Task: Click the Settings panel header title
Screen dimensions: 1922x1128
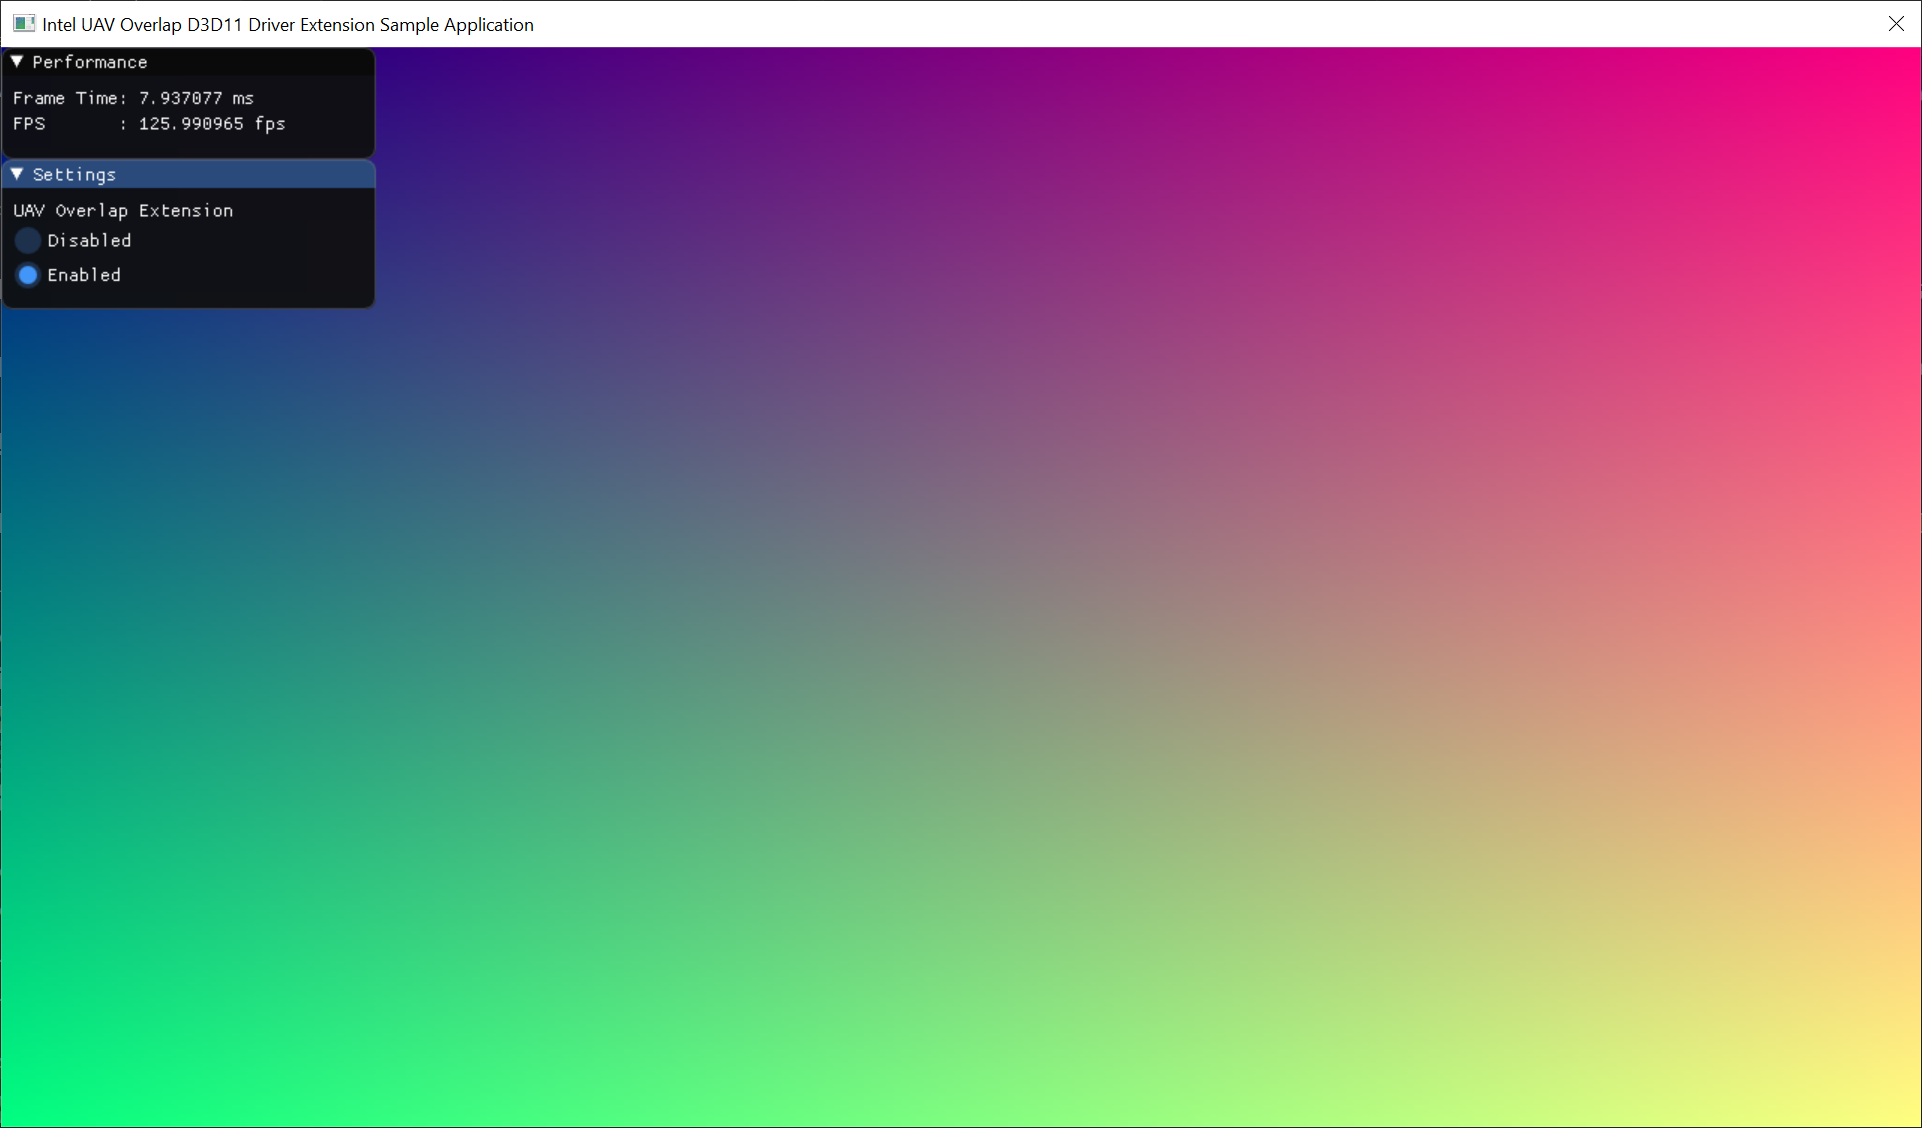Action: (x=74, y=174)
